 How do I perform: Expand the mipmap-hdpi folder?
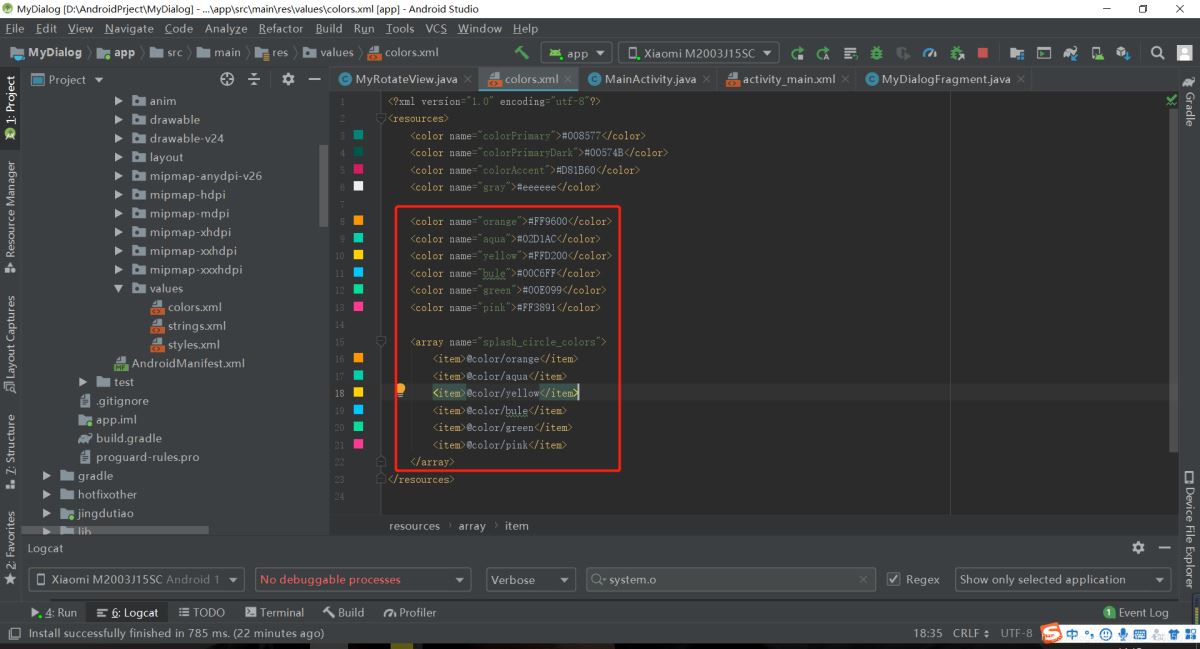pyautogui.click(x=119, y=195)
